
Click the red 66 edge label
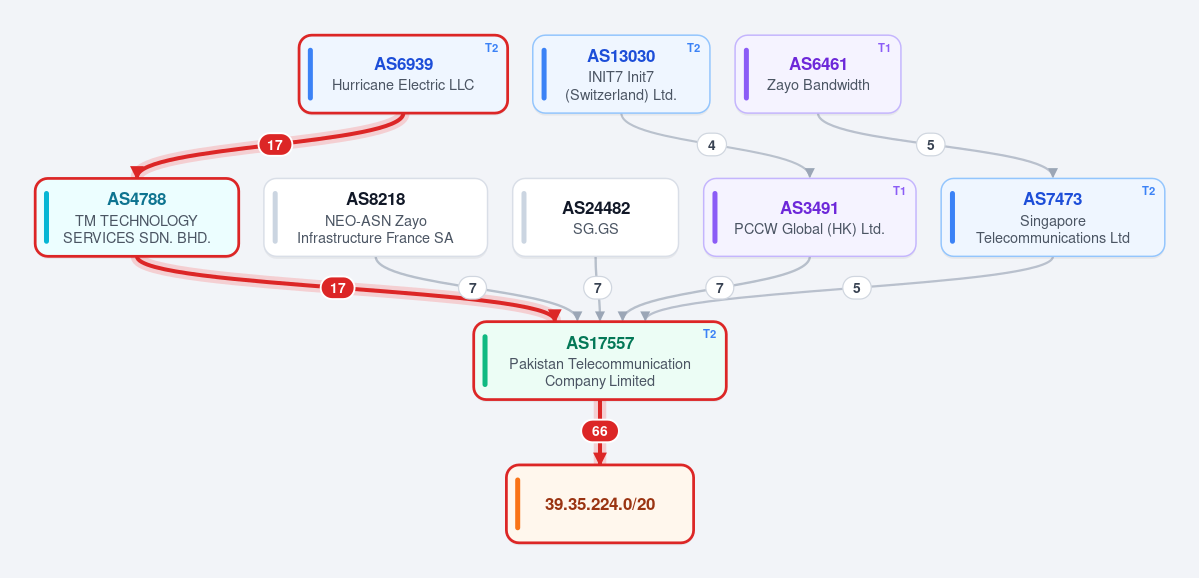[x=600, y=431]
